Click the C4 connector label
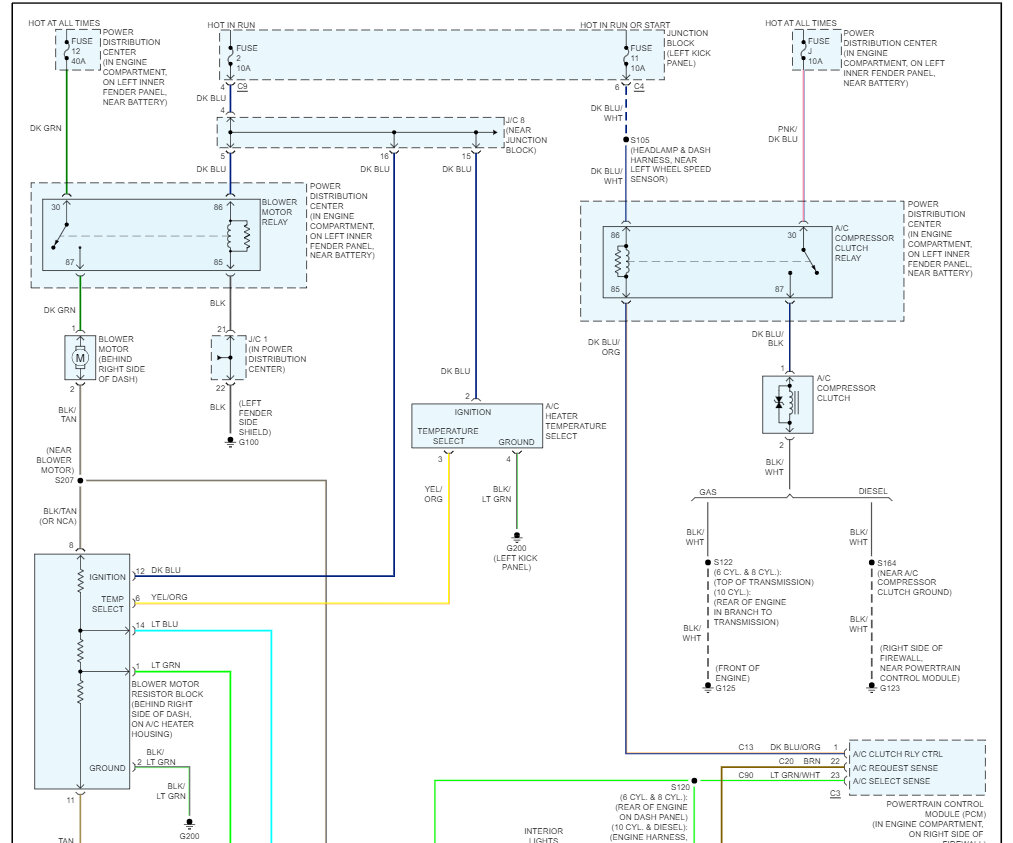 [639, 86]
